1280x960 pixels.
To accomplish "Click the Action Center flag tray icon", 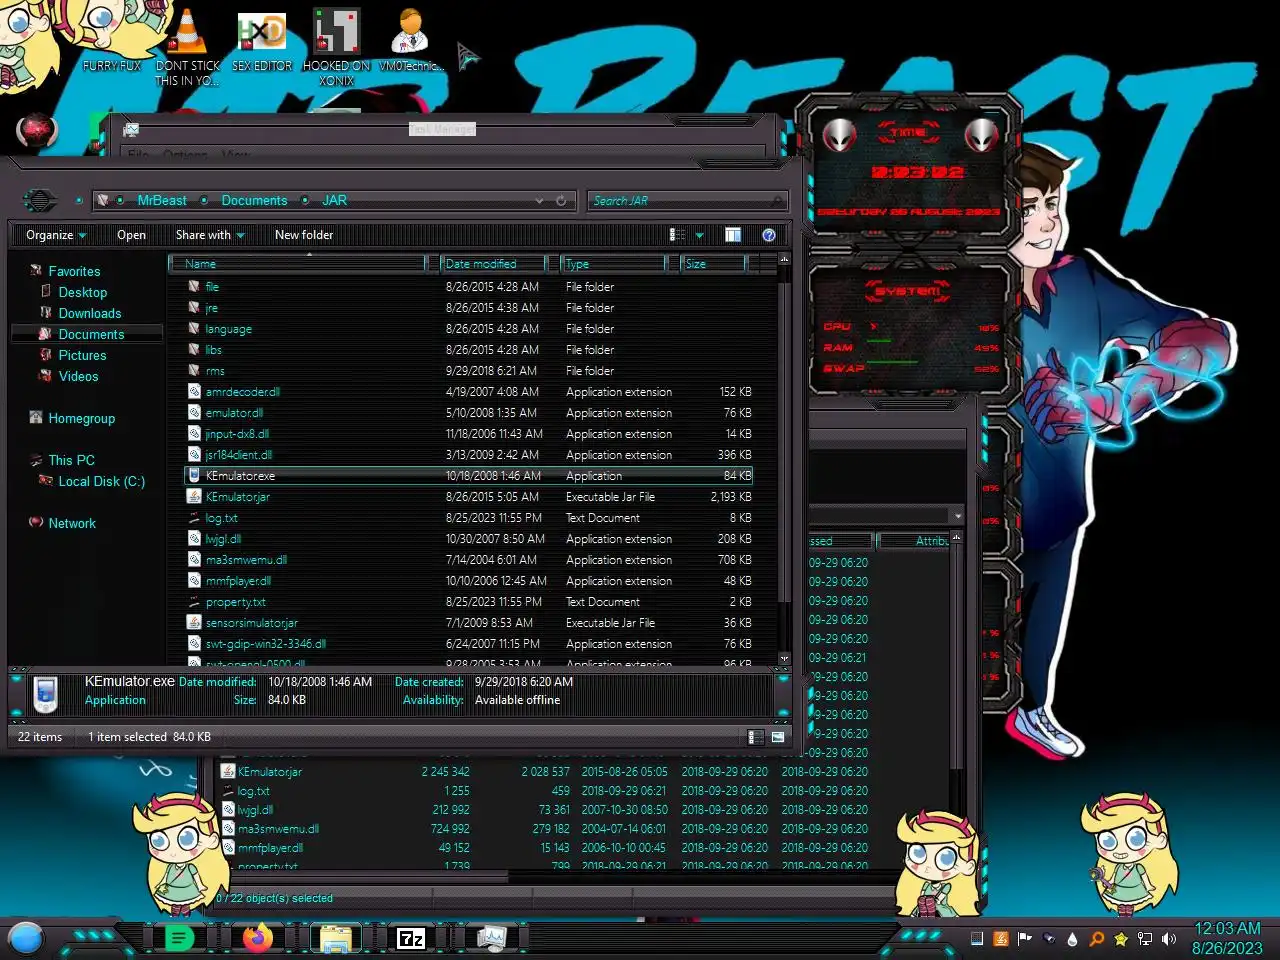I will pyautogui.click(x=1025, y=939).
